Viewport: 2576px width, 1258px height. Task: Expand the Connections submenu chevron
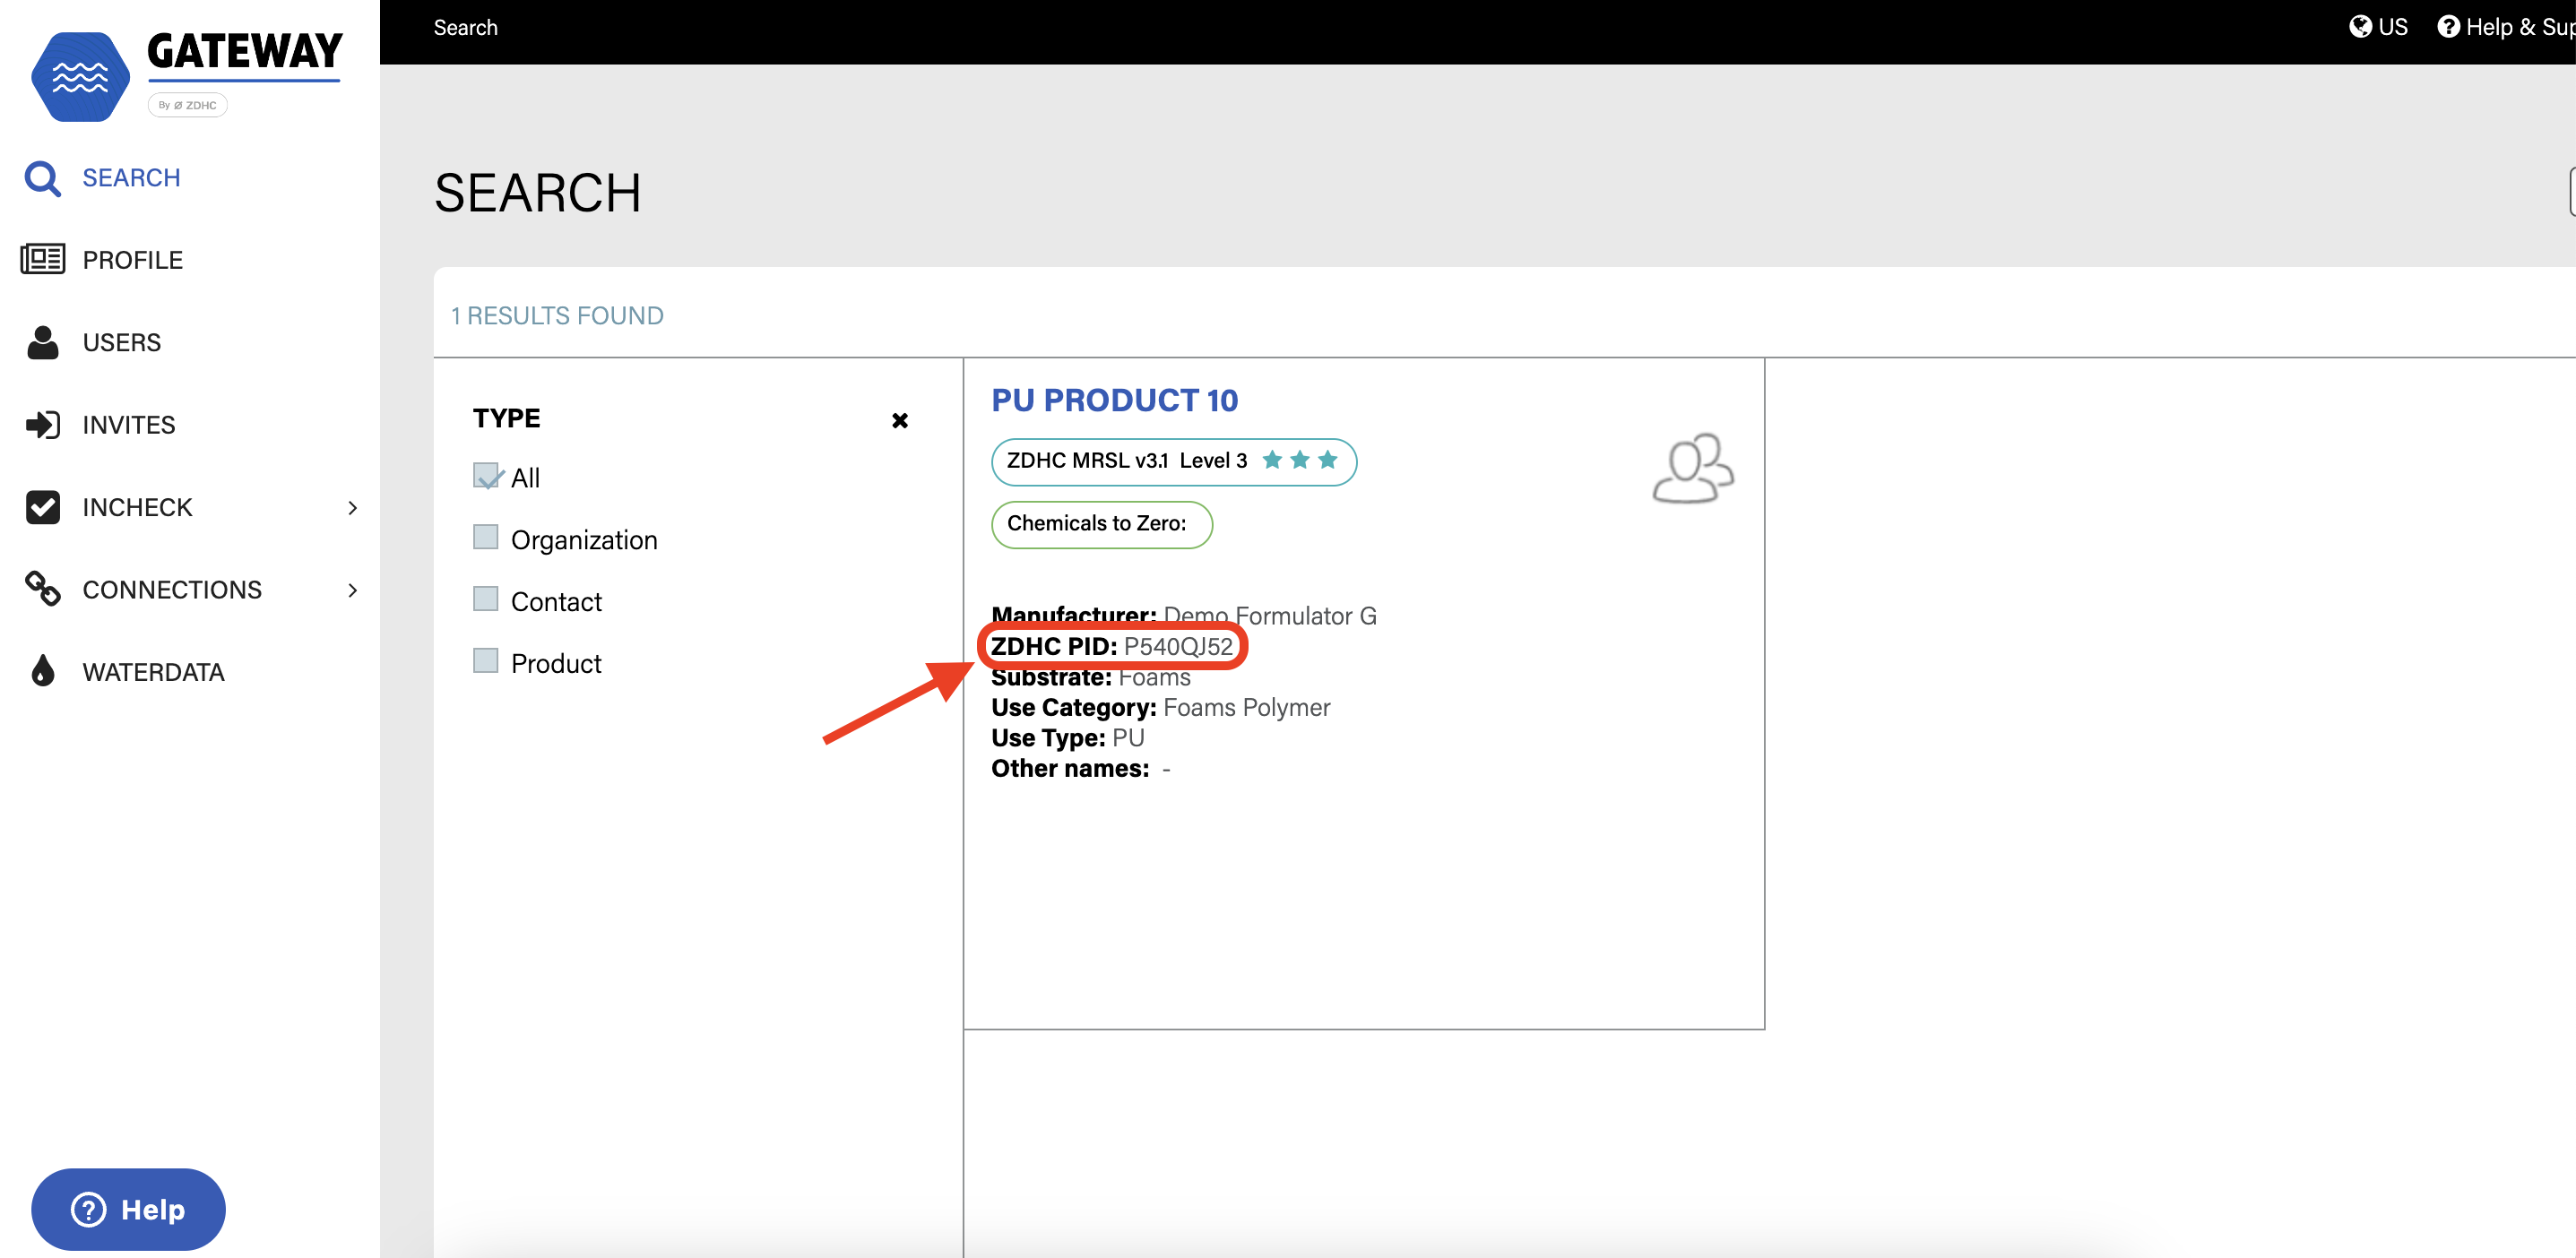[352, 590]
